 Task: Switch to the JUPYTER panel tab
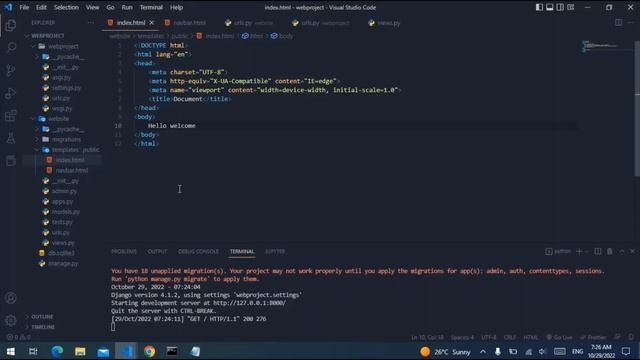(275, 251)
